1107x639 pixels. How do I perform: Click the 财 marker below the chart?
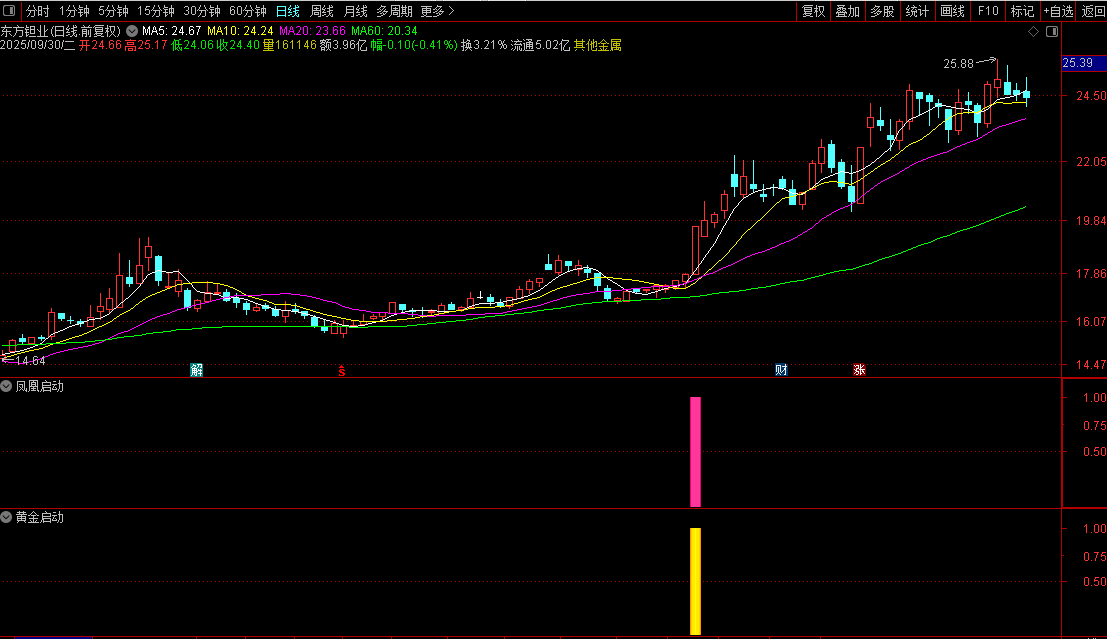(x=781, y=370)
